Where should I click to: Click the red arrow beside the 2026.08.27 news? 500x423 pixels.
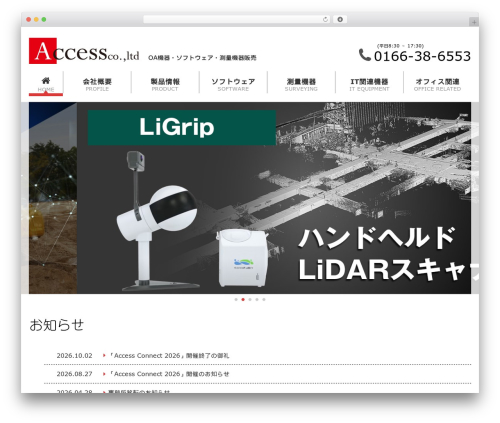pos(104,374)
